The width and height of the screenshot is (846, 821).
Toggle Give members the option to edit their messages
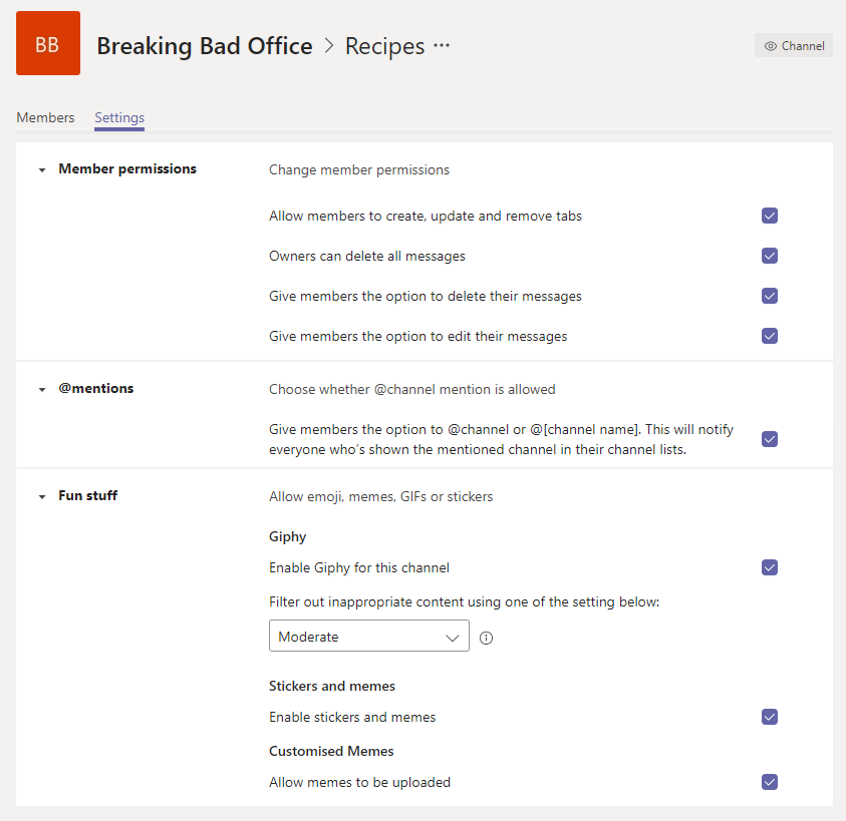tap(769, 336)
